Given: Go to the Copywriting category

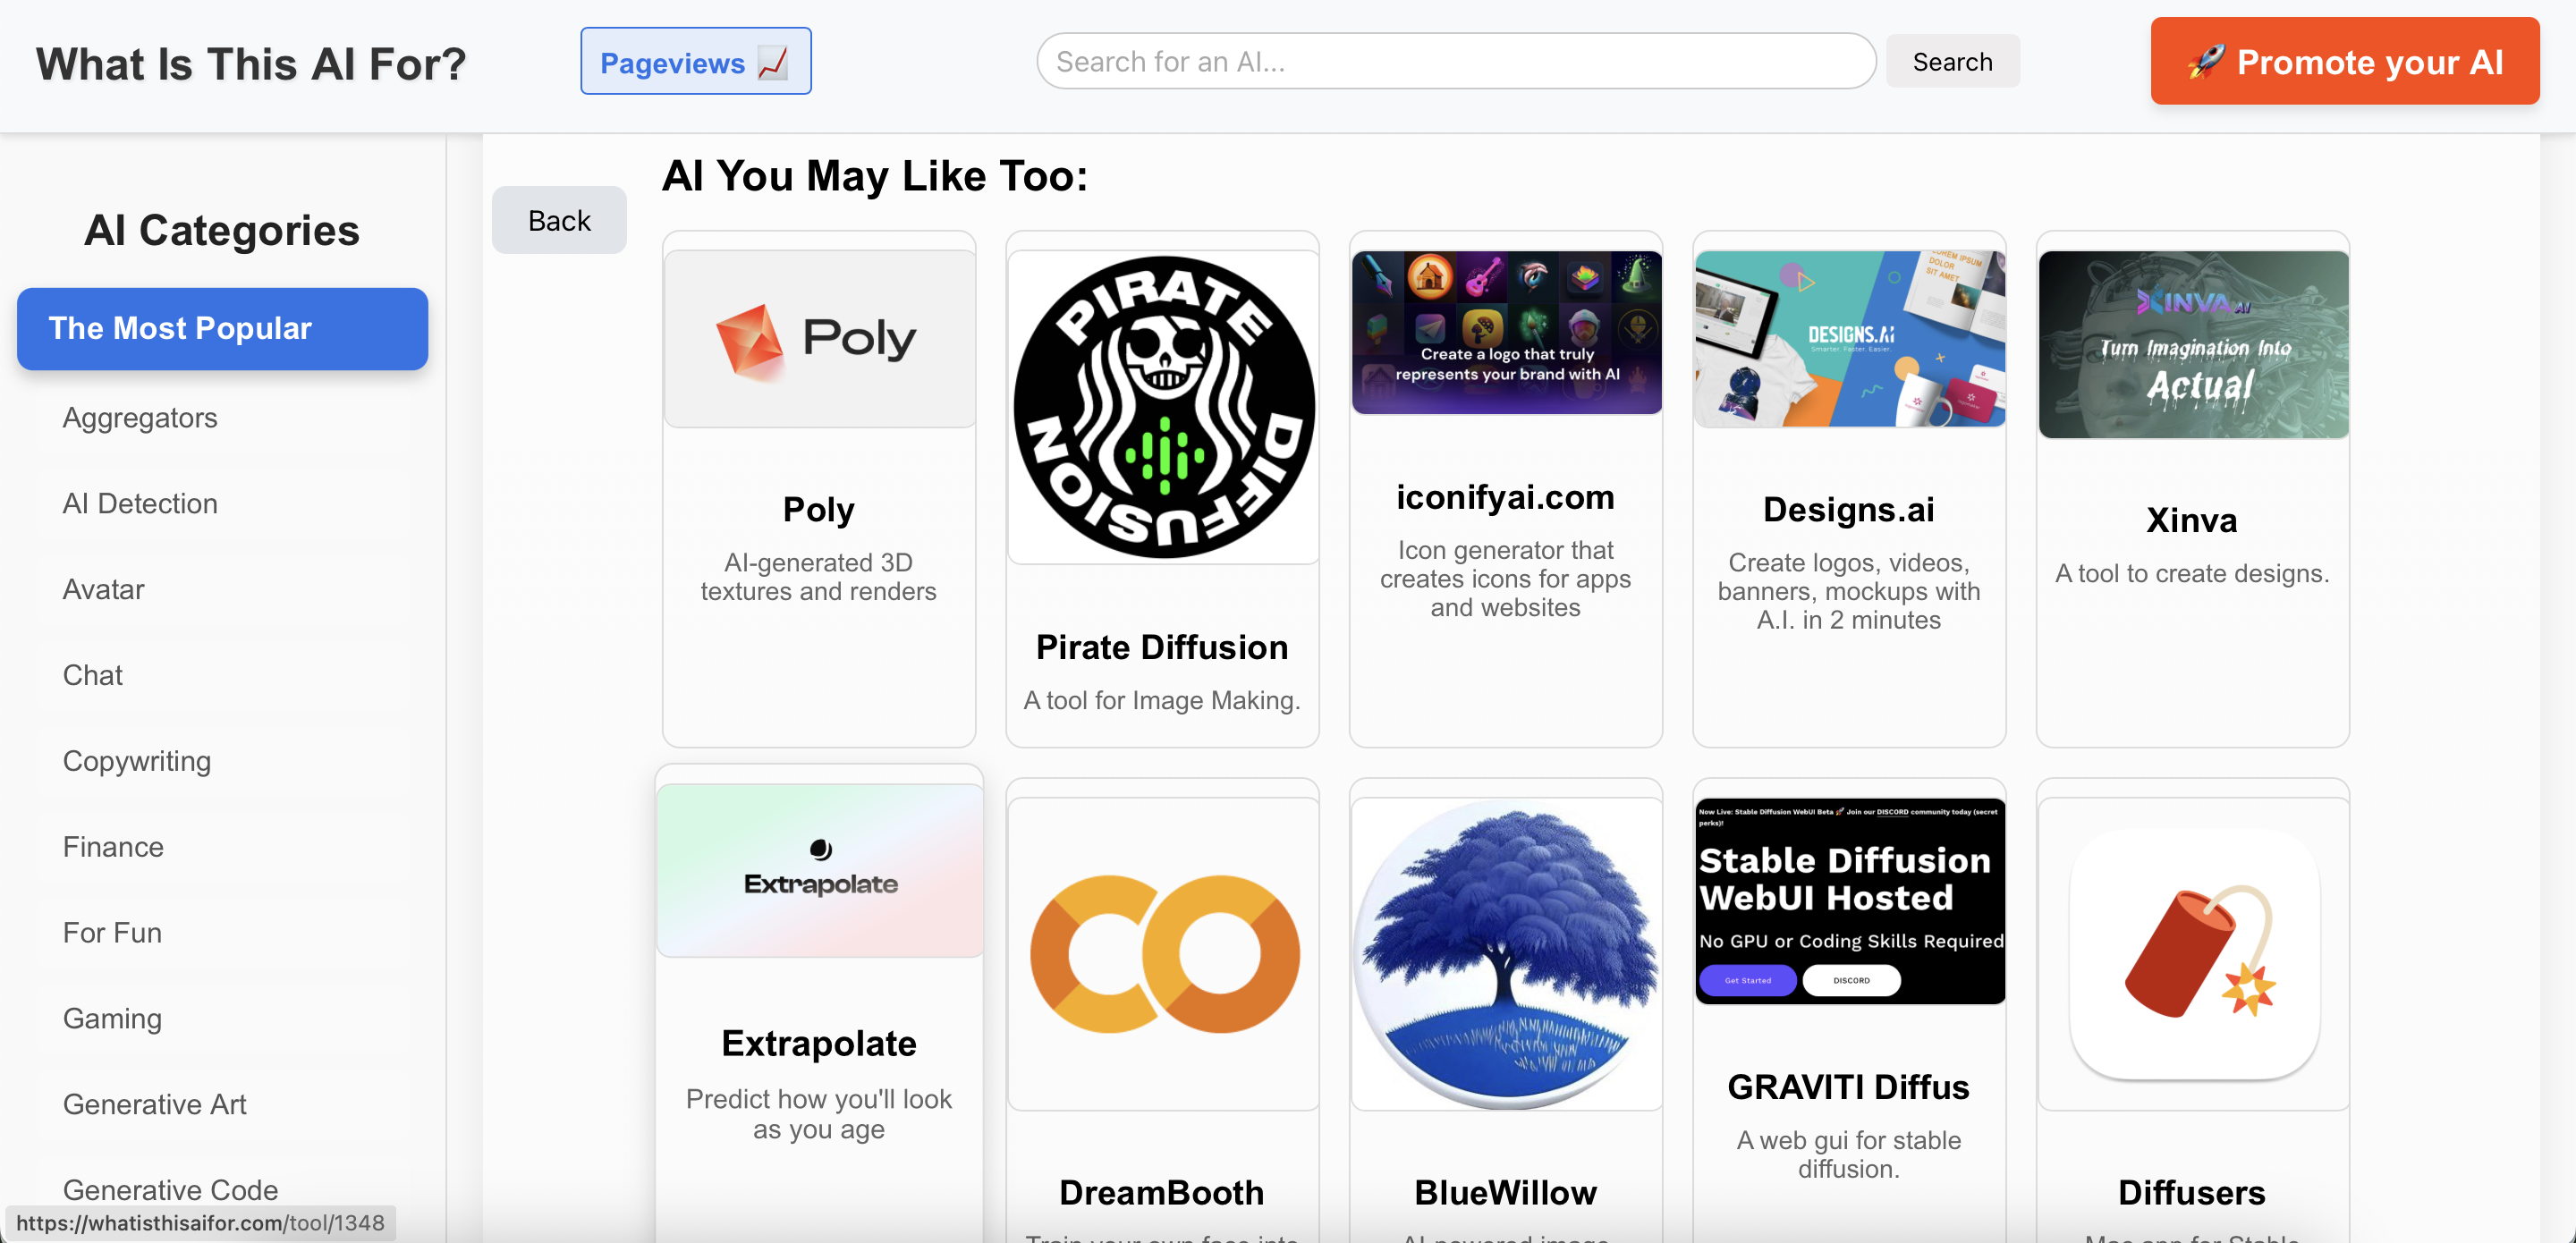Looking at the screenshot, I should coord(137,761).
